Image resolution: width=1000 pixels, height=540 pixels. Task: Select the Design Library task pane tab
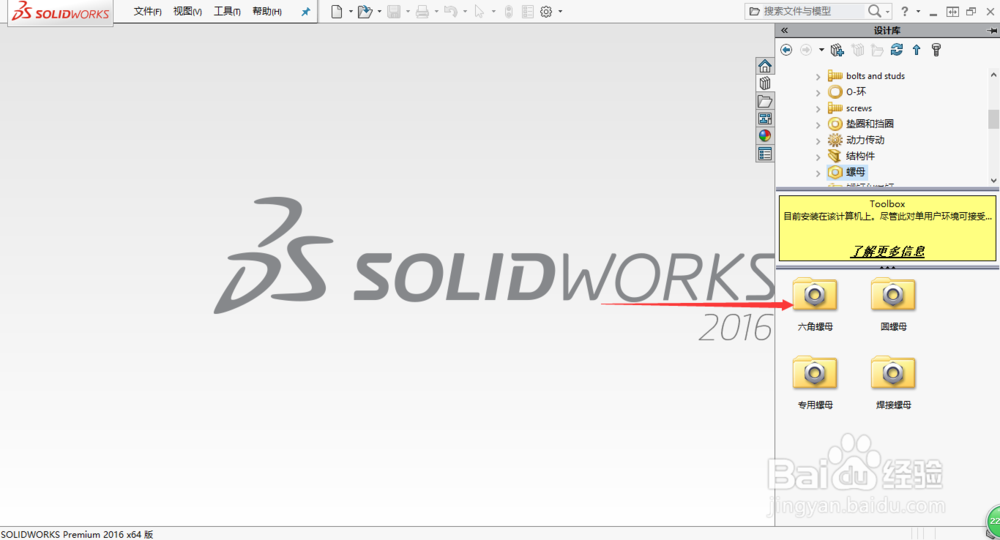click(x=765, y=84)
